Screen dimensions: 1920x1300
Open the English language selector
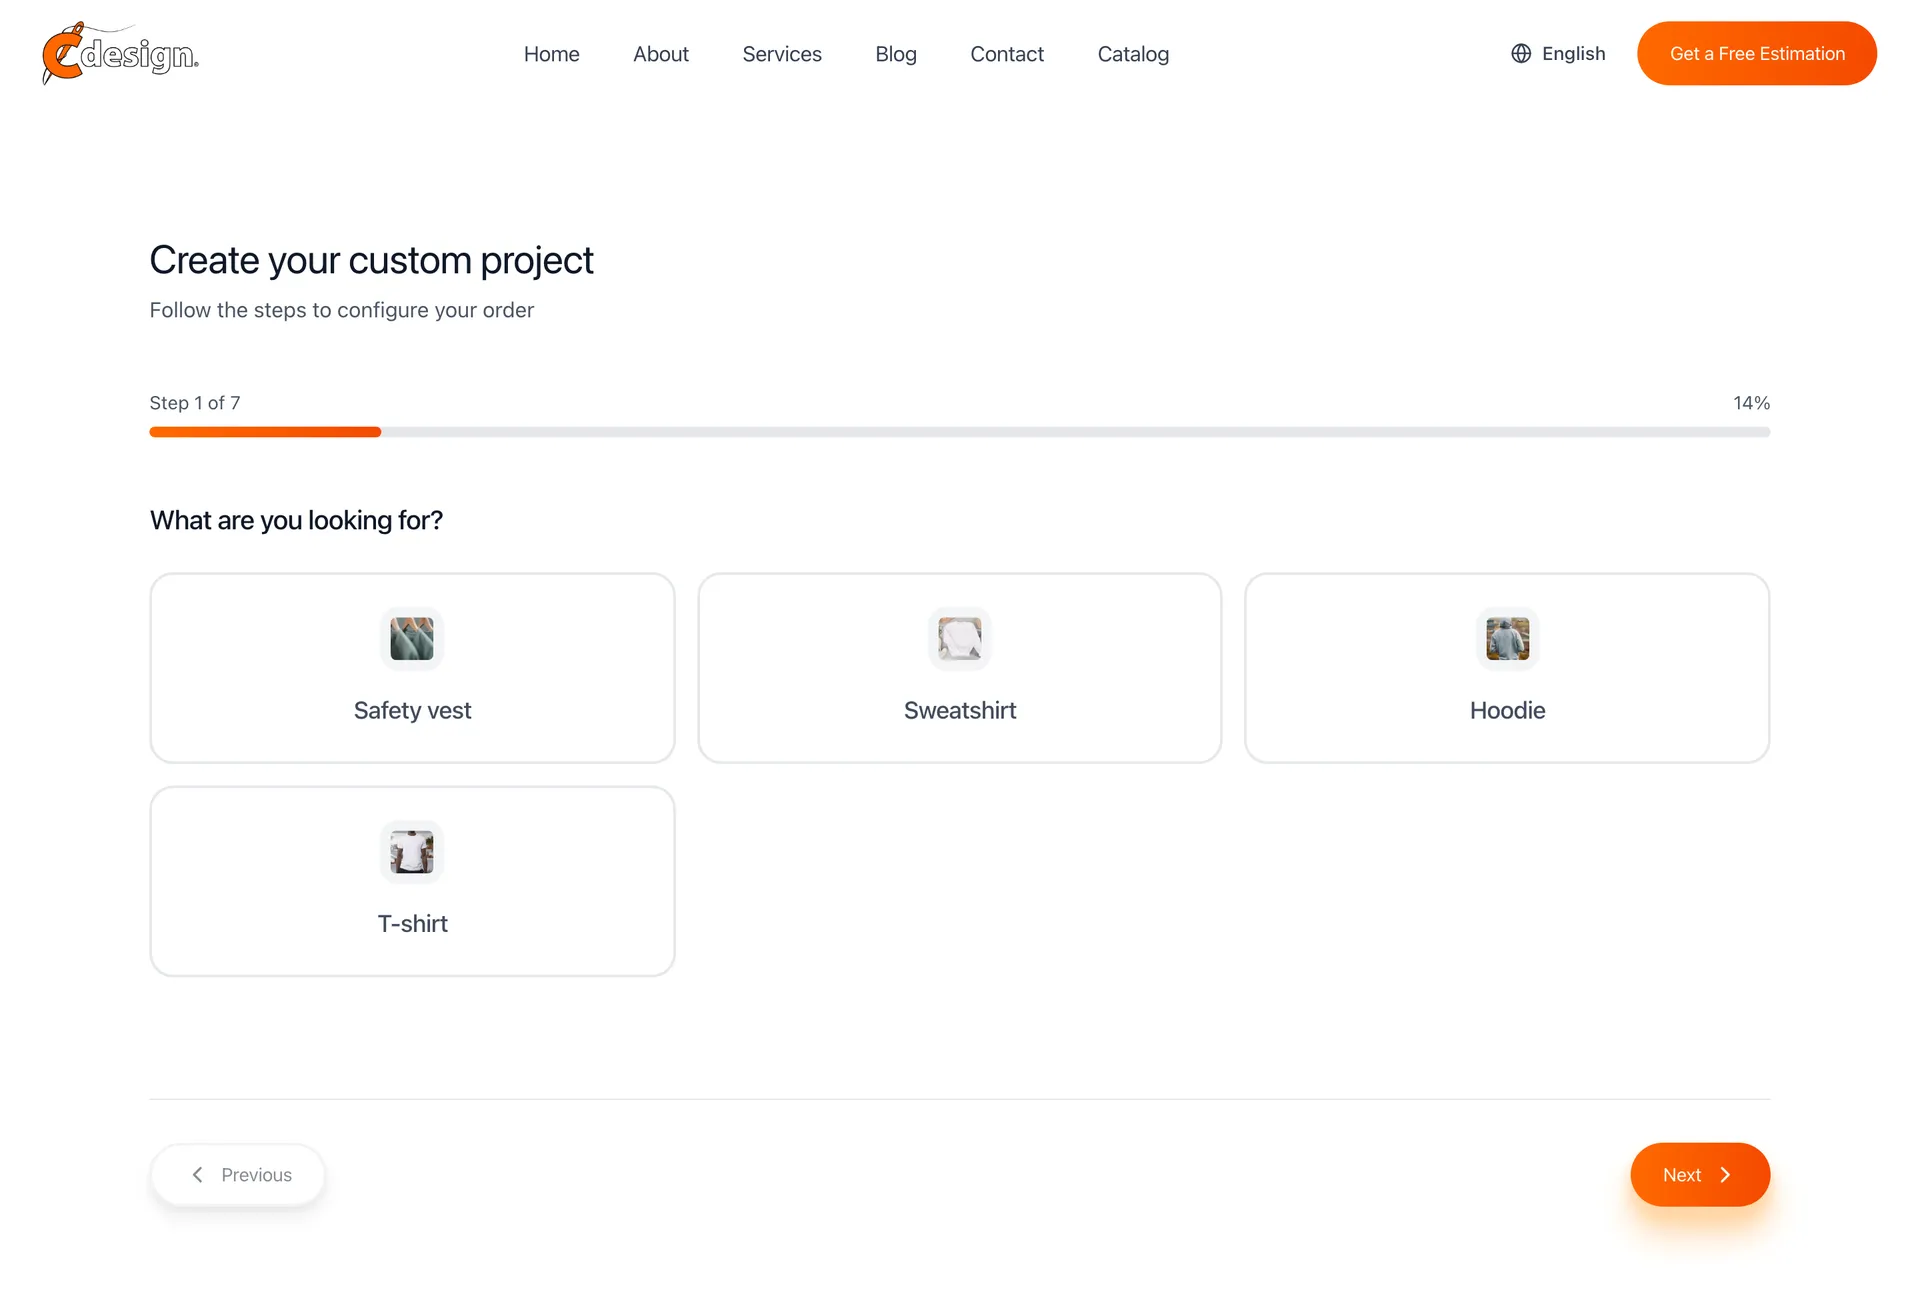click(1558, 54)
